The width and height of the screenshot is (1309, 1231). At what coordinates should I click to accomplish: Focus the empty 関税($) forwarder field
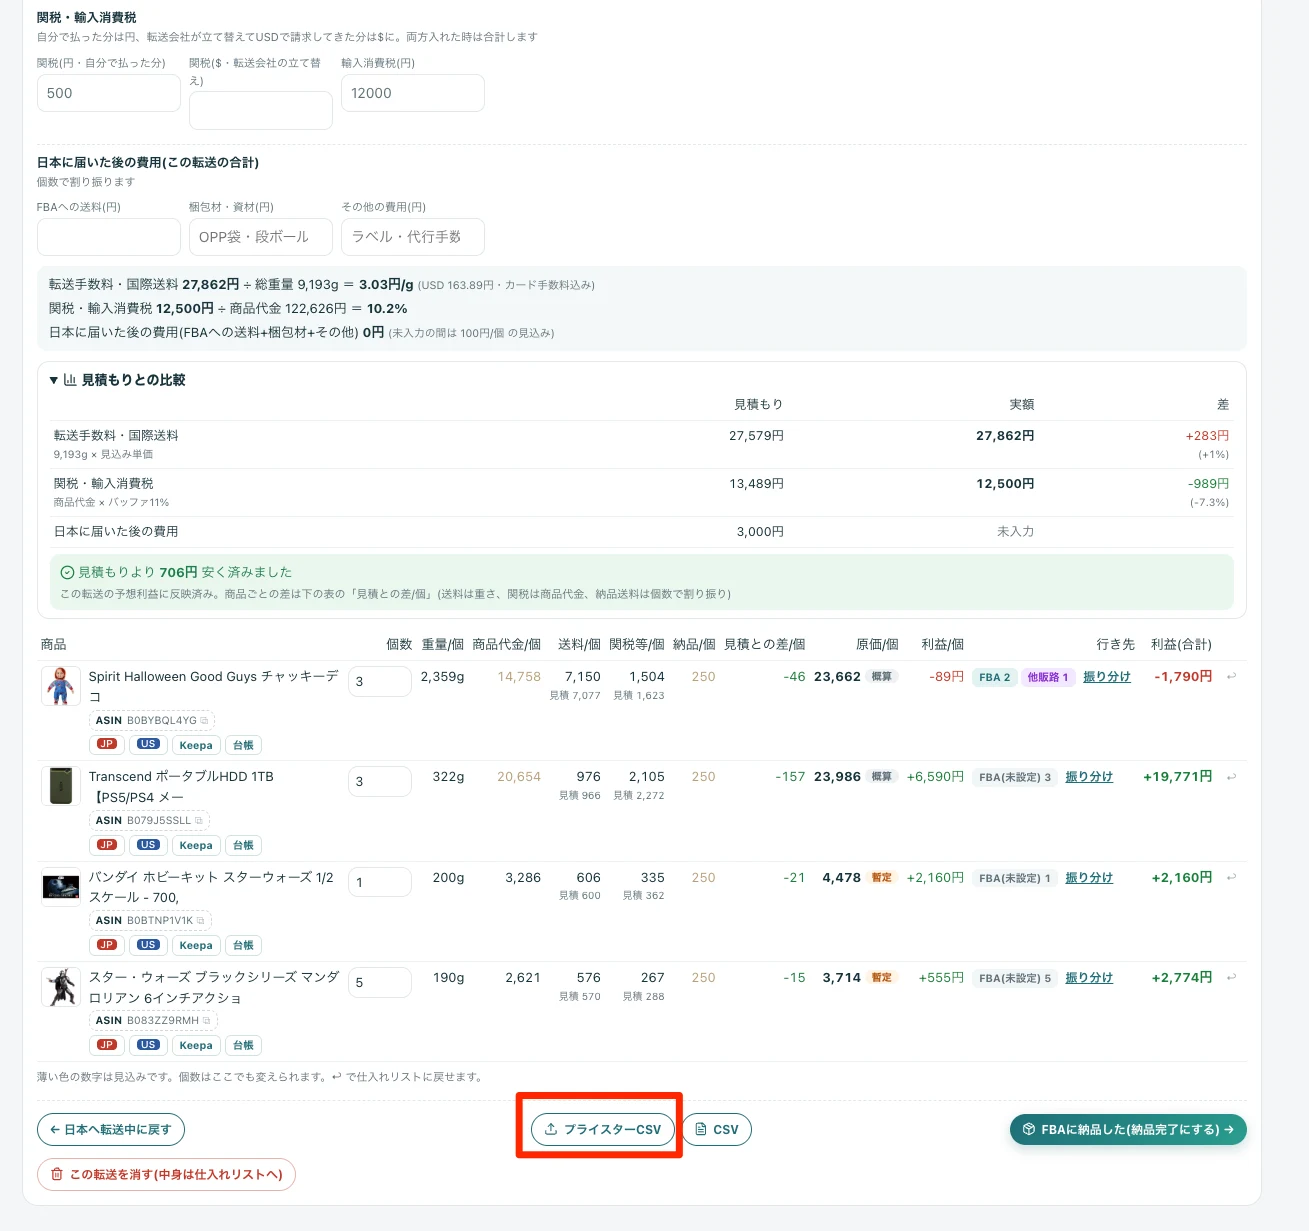[x=261, y=110]
